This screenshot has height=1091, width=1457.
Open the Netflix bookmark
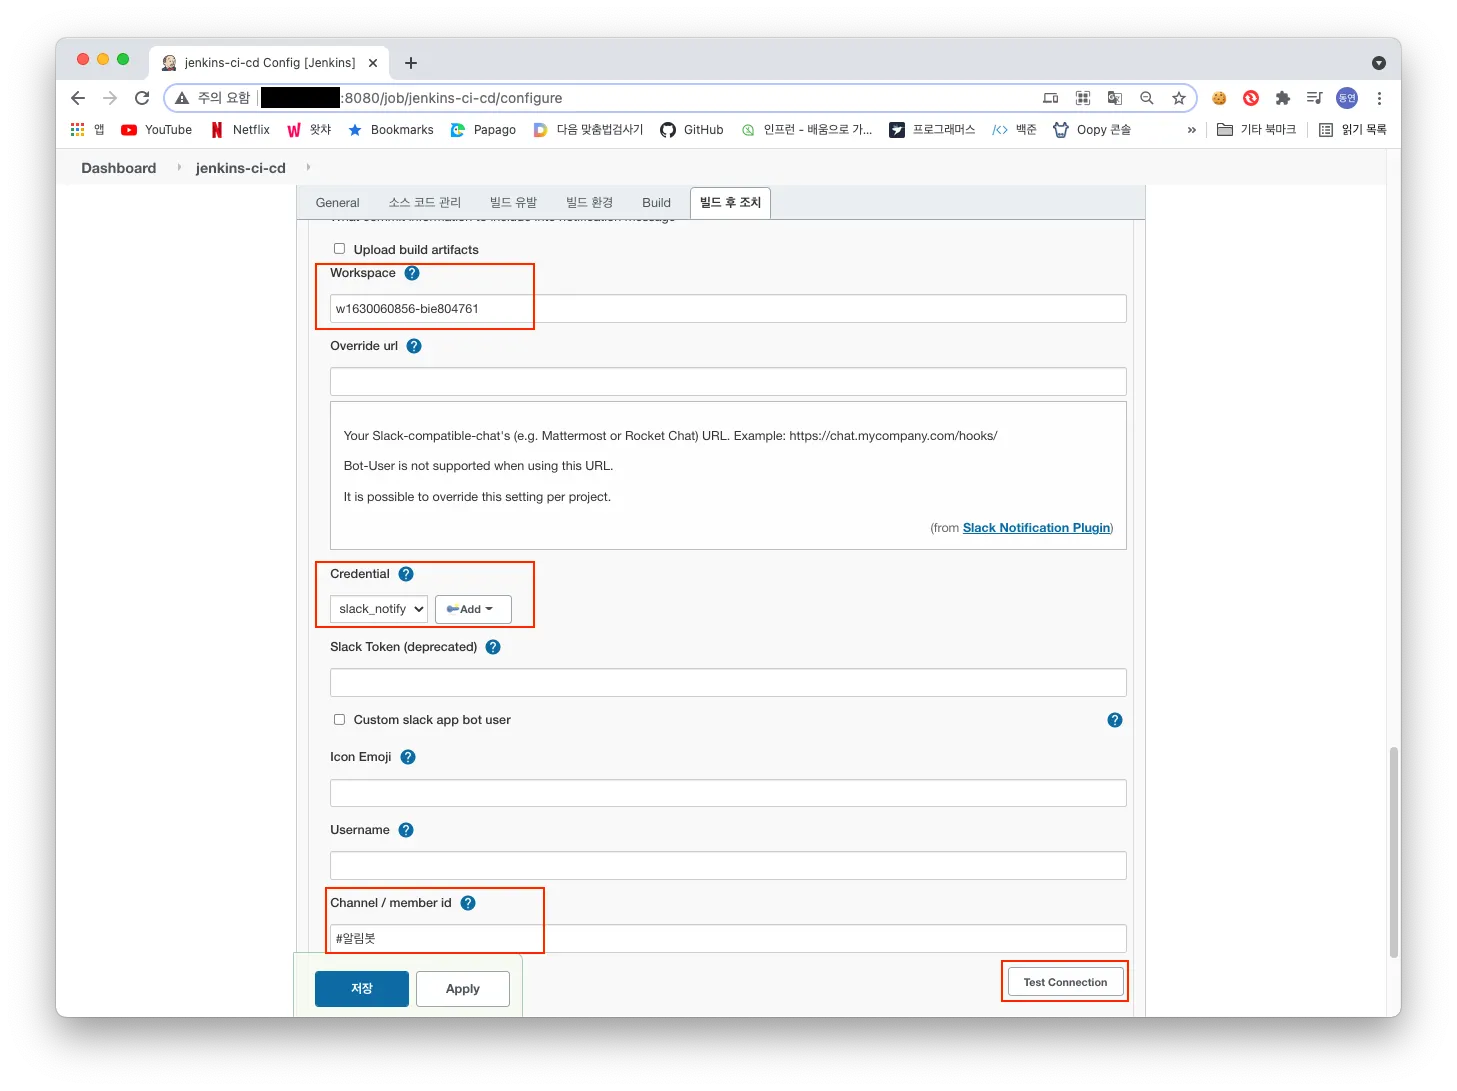tap(240, 130)
